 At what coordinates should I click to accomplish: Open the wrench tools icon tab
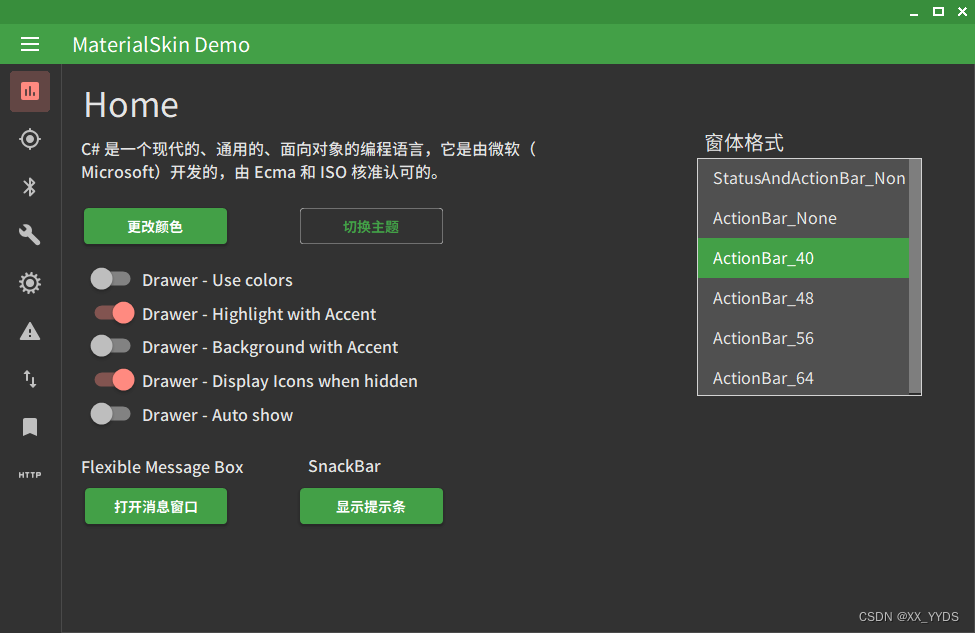pyautogui.click(x=30, y=234)
